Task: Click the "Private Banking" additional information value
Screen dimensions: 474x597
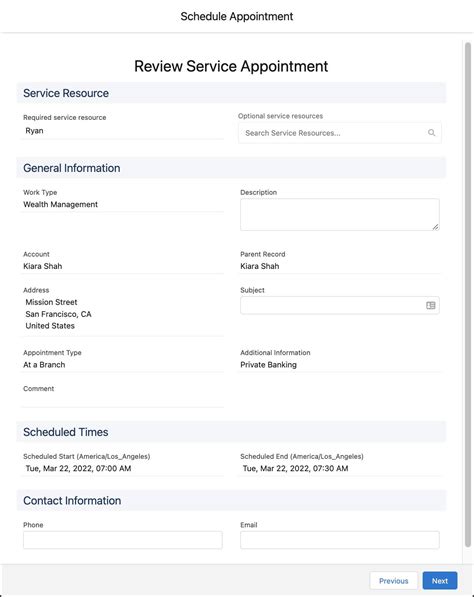Action: click(268, 365)
